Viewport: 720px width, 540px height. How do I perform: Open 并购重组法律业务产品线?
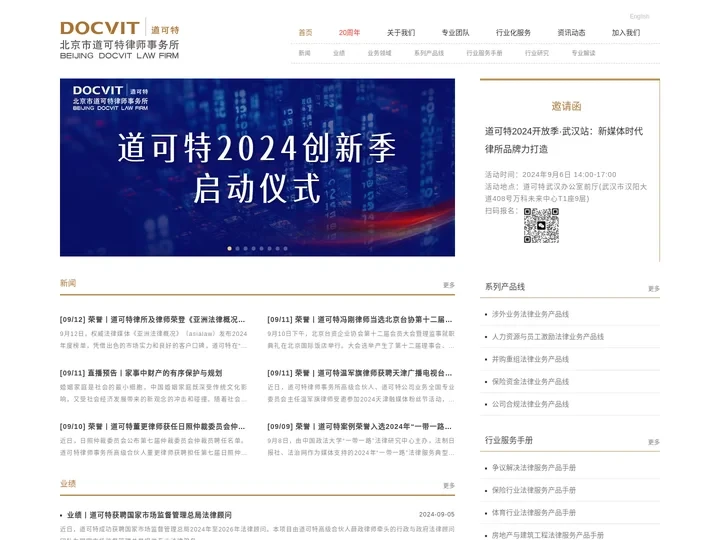coord(530,360)
